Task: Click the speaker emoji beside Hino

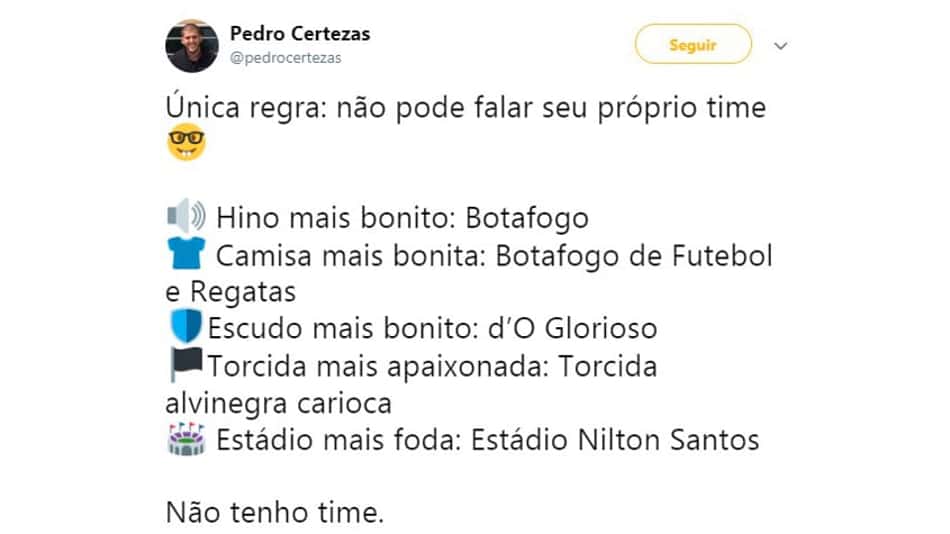Action: [x=186, y=216]
